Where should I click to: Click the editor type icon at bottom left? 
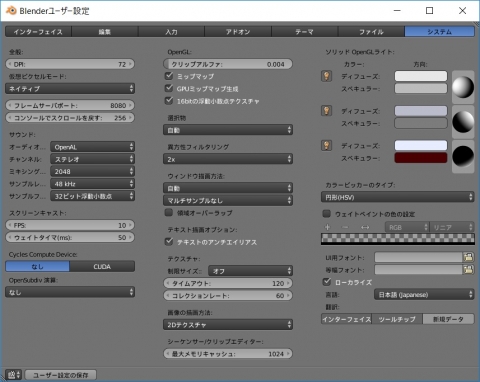pyautogui.click(x=14, y=375)
